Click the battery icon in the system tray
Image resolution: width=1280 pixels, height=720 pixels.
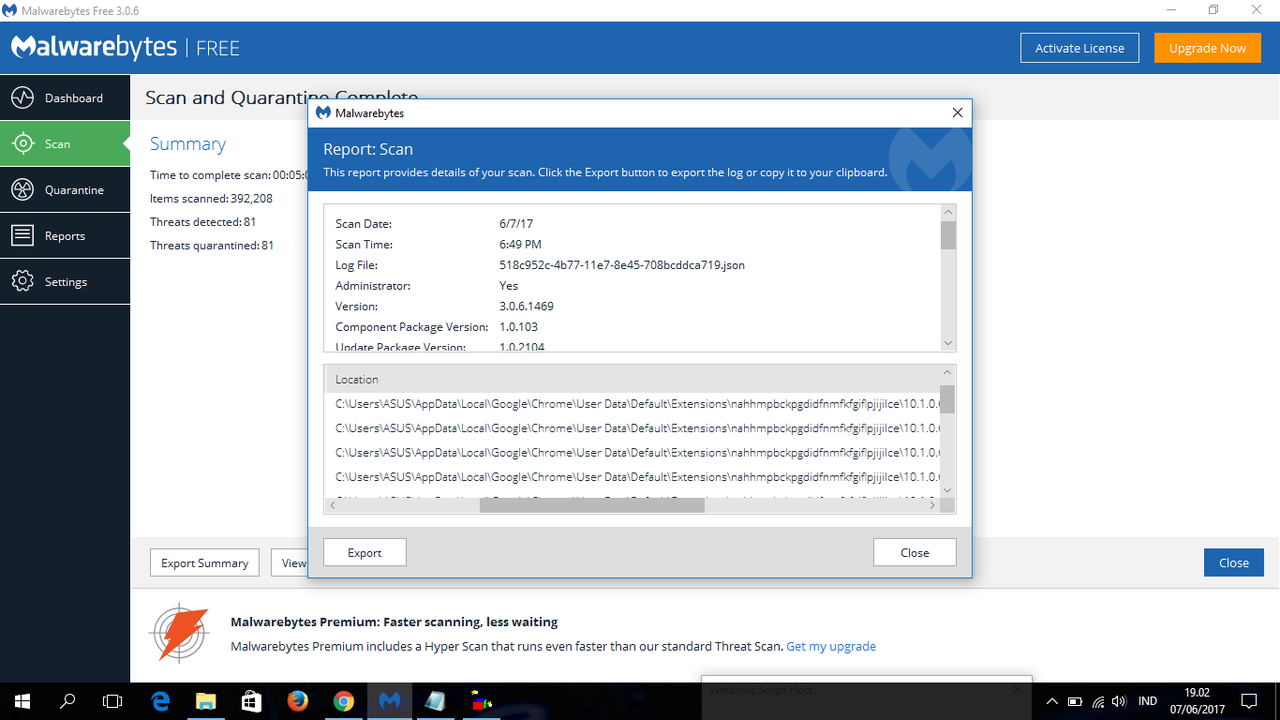click(1075, 701)
